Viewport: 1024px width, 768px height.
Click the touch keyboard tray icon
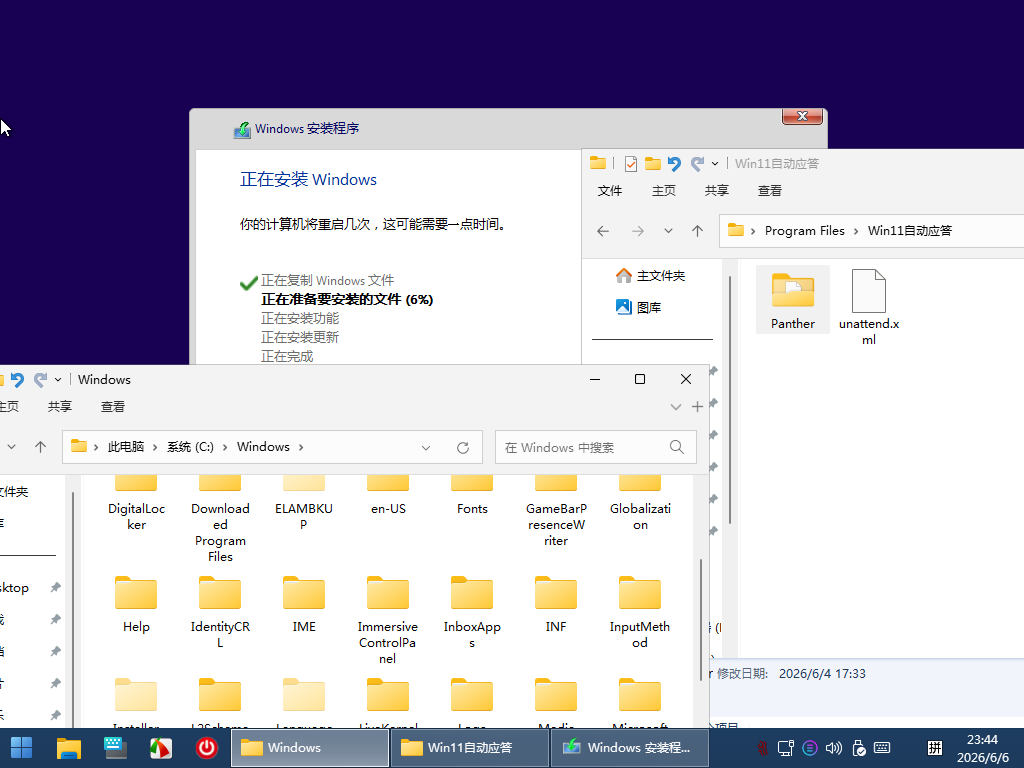(882, 748)
